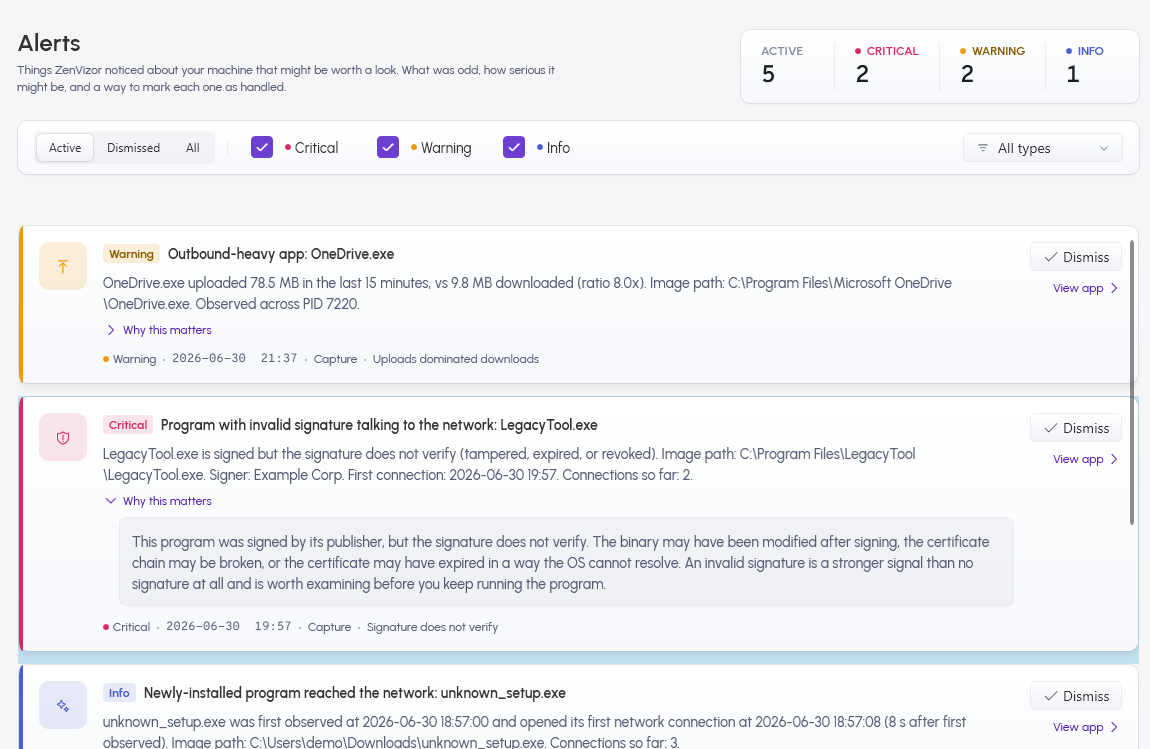This screenshot has width=1150, height=749.
Task: Click the title 'Outbound-heavy app: OneDrive.exe'
Action: [x=281, y=254]
